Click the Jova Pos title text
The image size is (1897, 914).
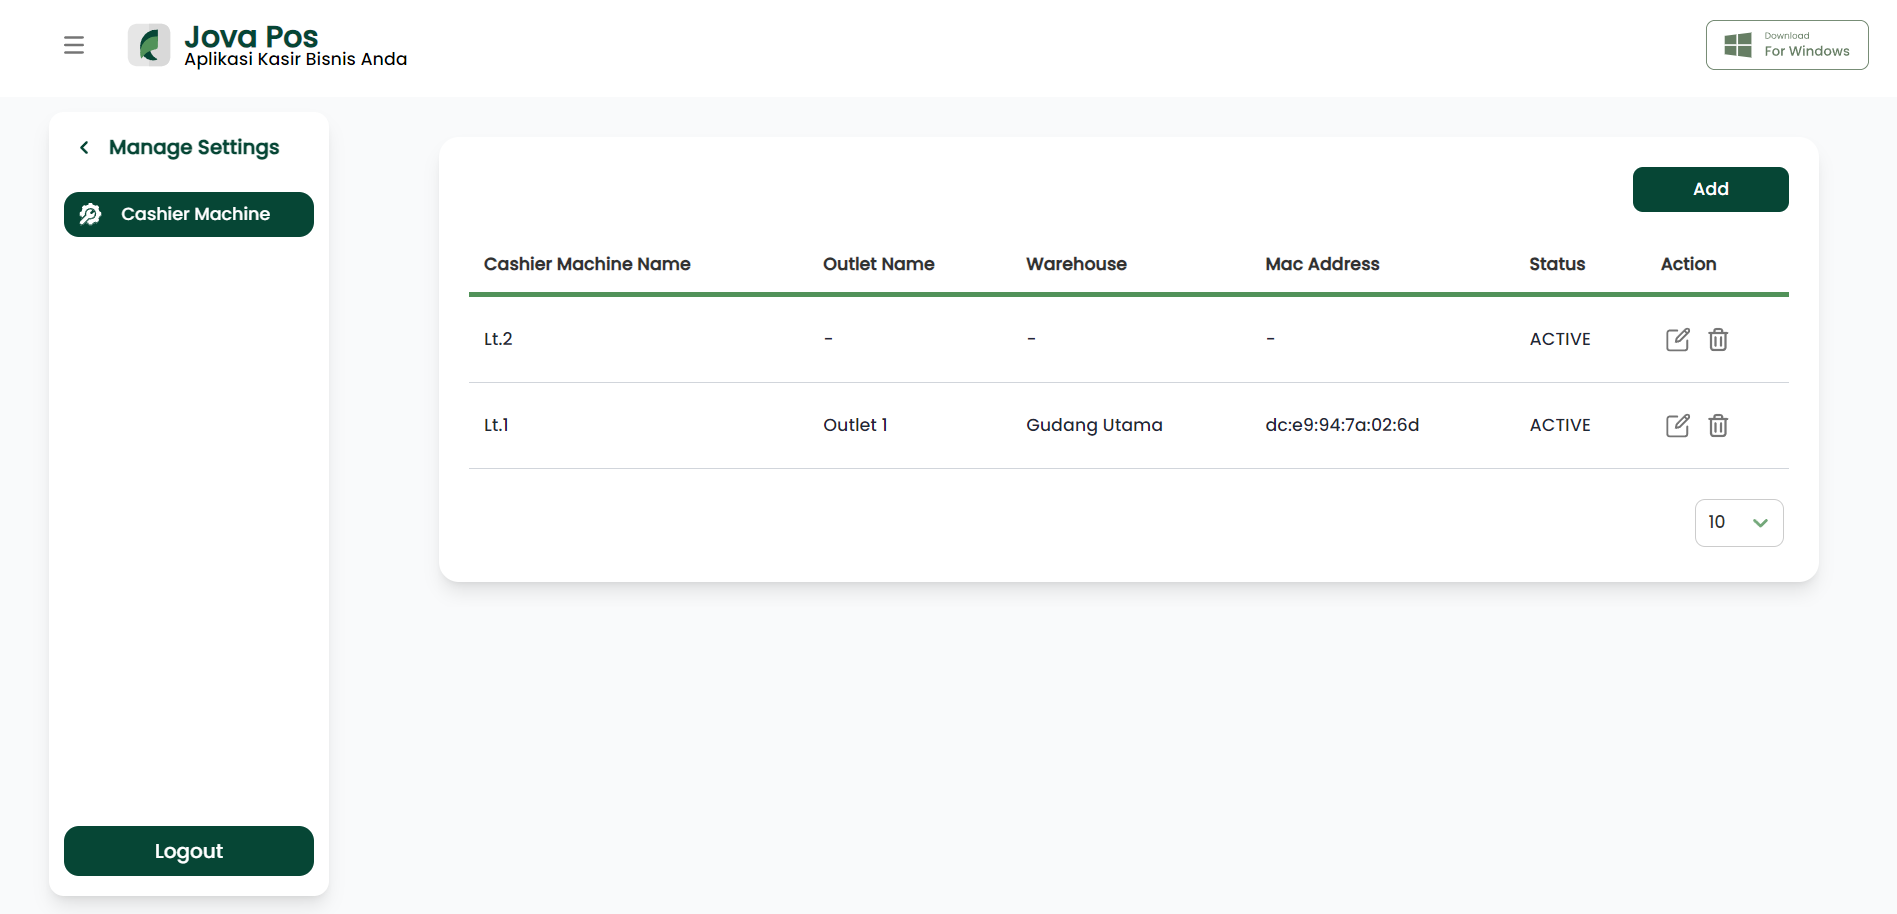pos(251,37)
